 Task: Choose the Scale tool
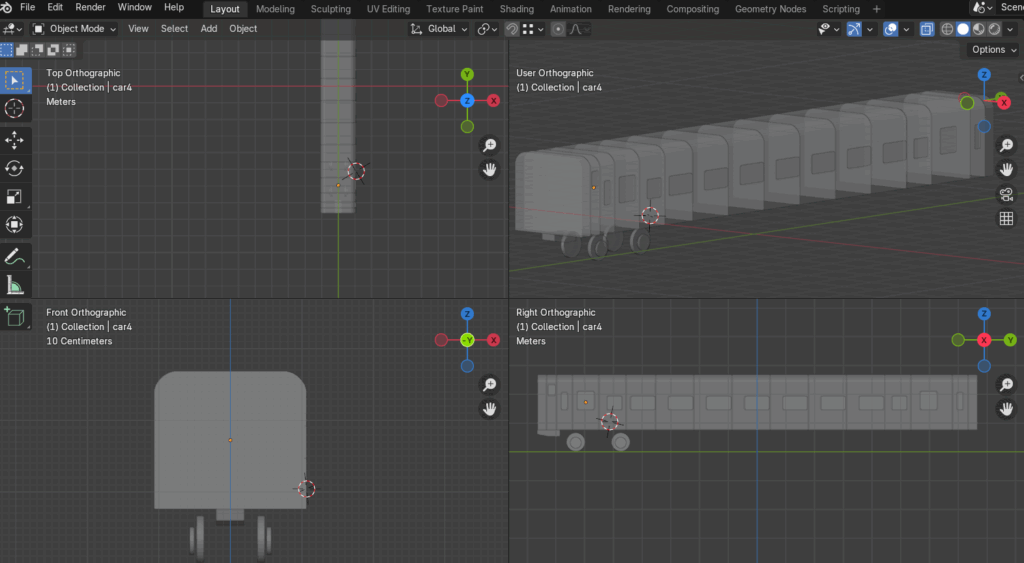pos(15,197)
